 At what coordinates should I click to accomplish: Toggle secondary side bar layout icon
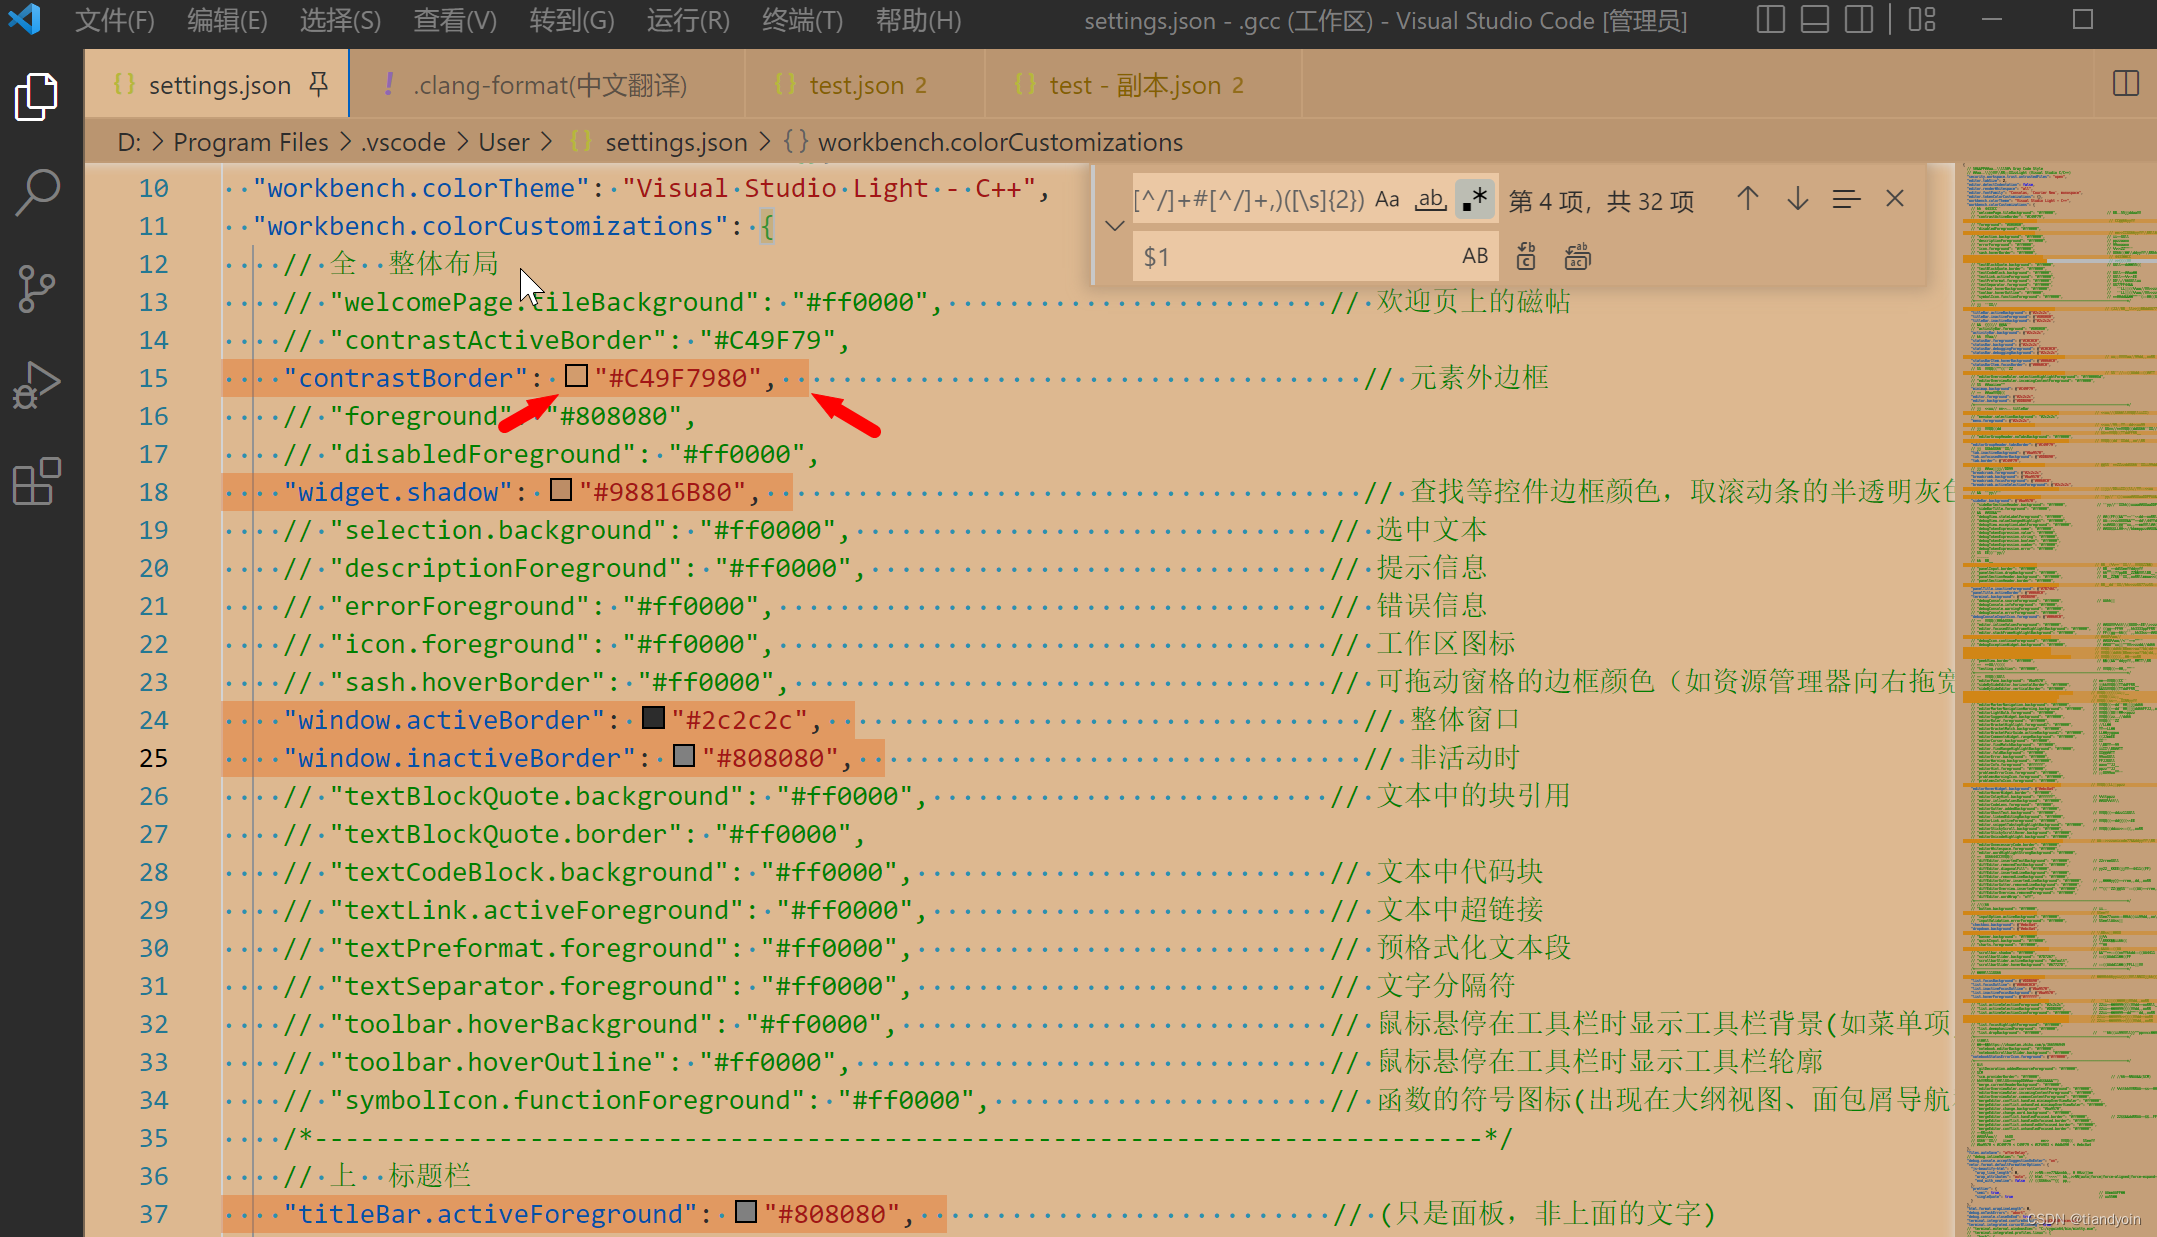[x=1859, y=20]
